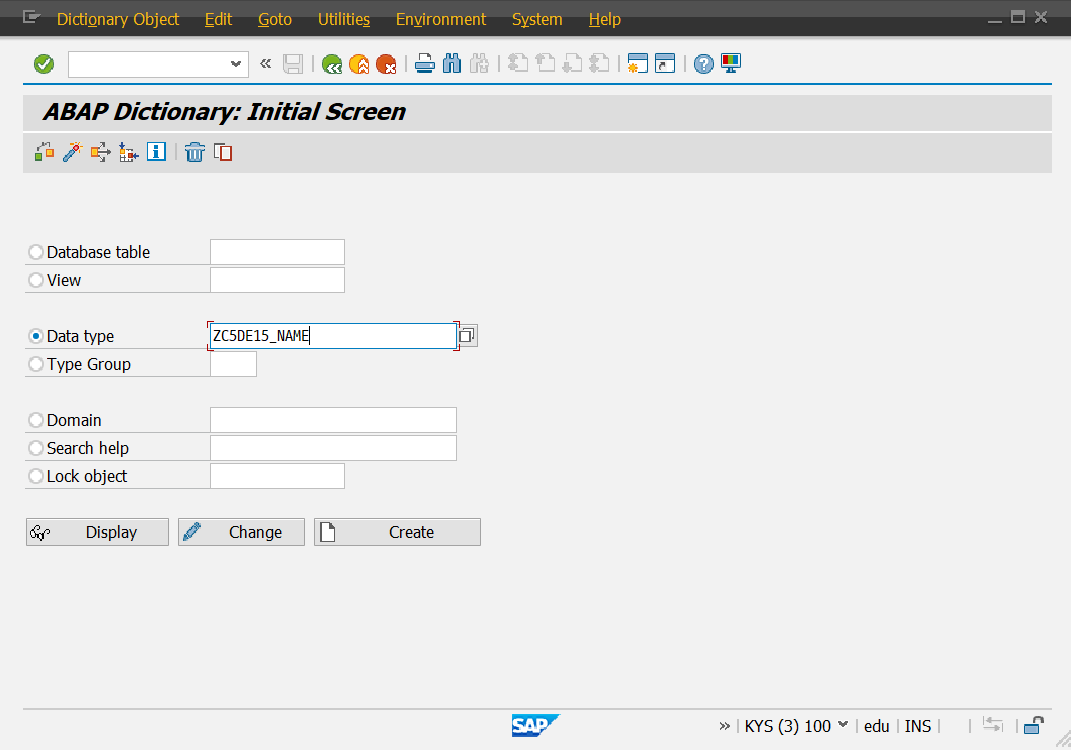Click the Delete trash can icon
Screen dimensions: 1071x750
tap(195, 152)
